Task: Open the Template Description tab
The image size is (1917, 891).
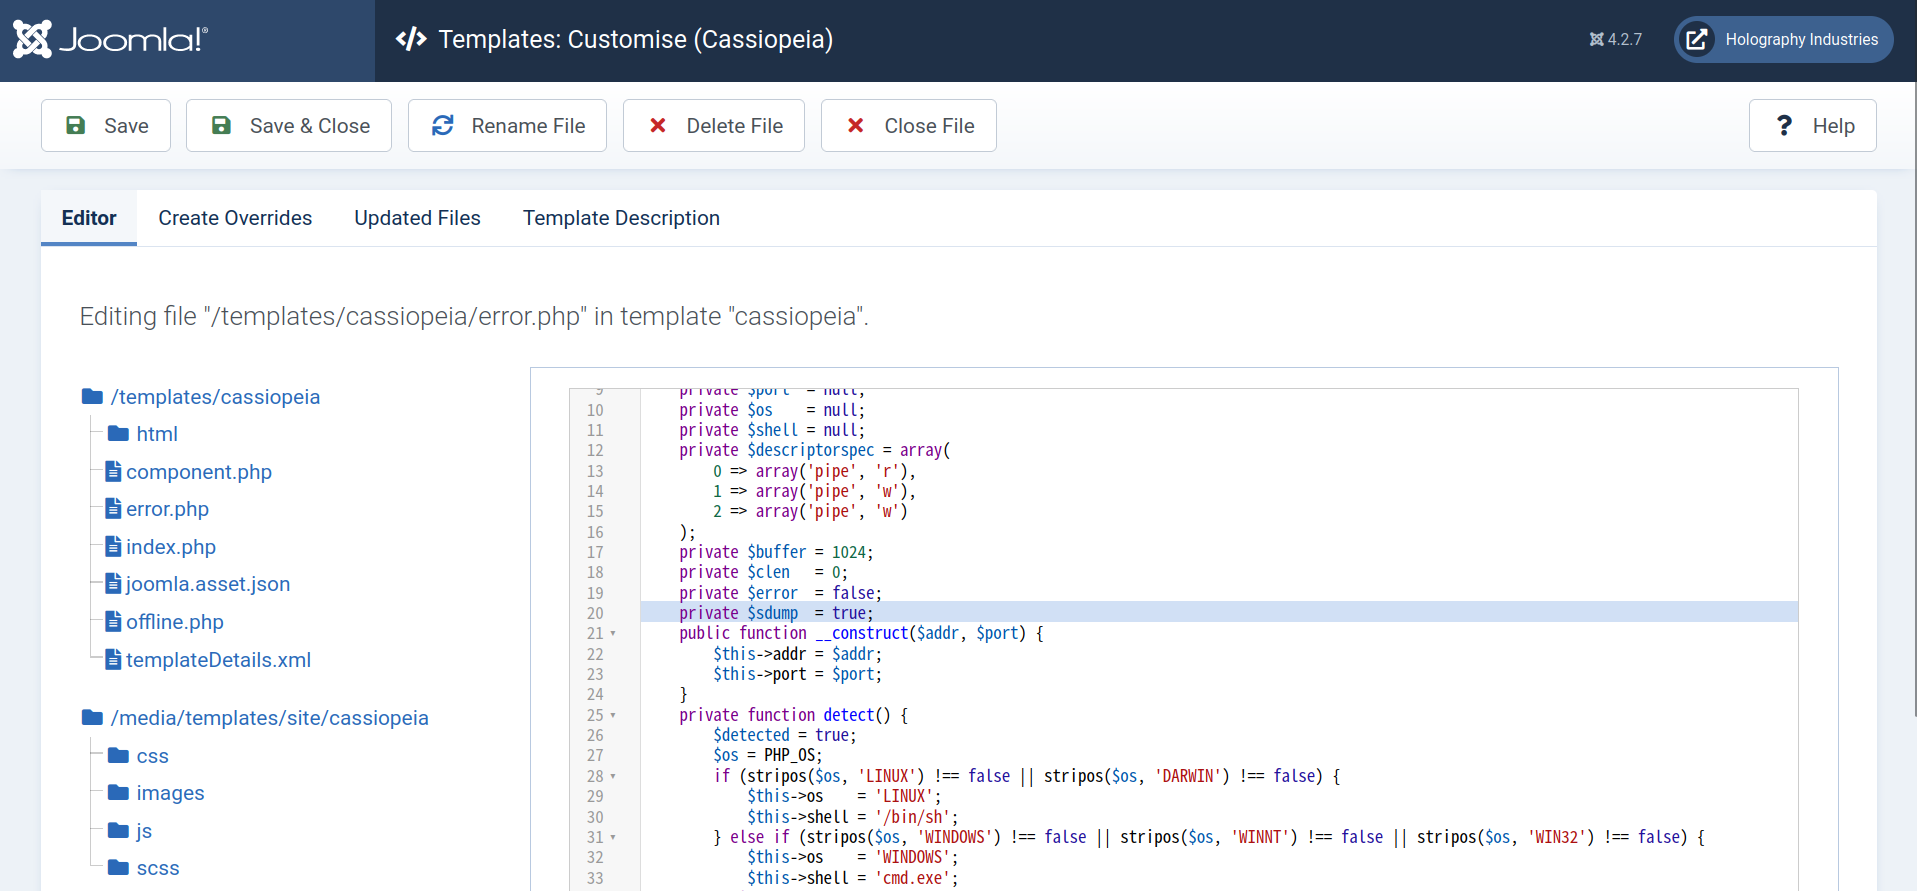Action: (621, 218)
